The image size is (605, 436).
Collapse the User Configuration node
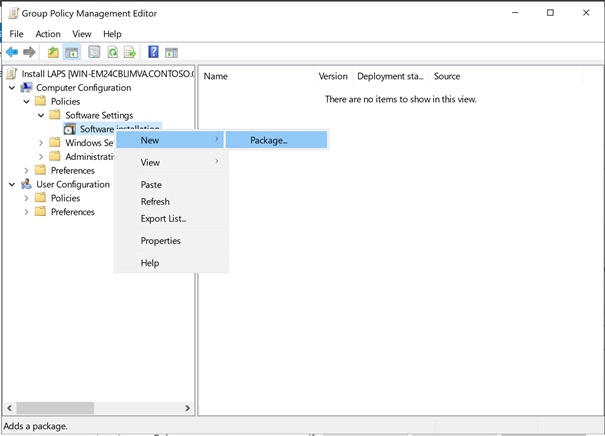[12, 184]
